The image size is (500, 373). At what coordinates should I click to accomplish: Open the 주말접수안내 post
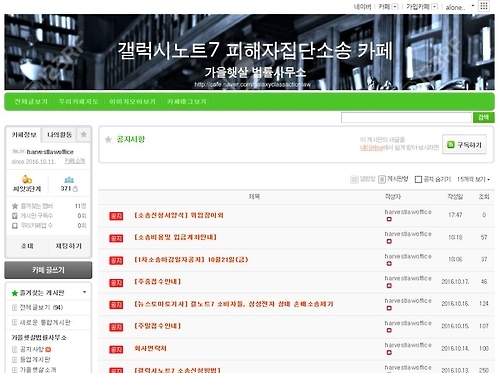(x=157, y=326)
